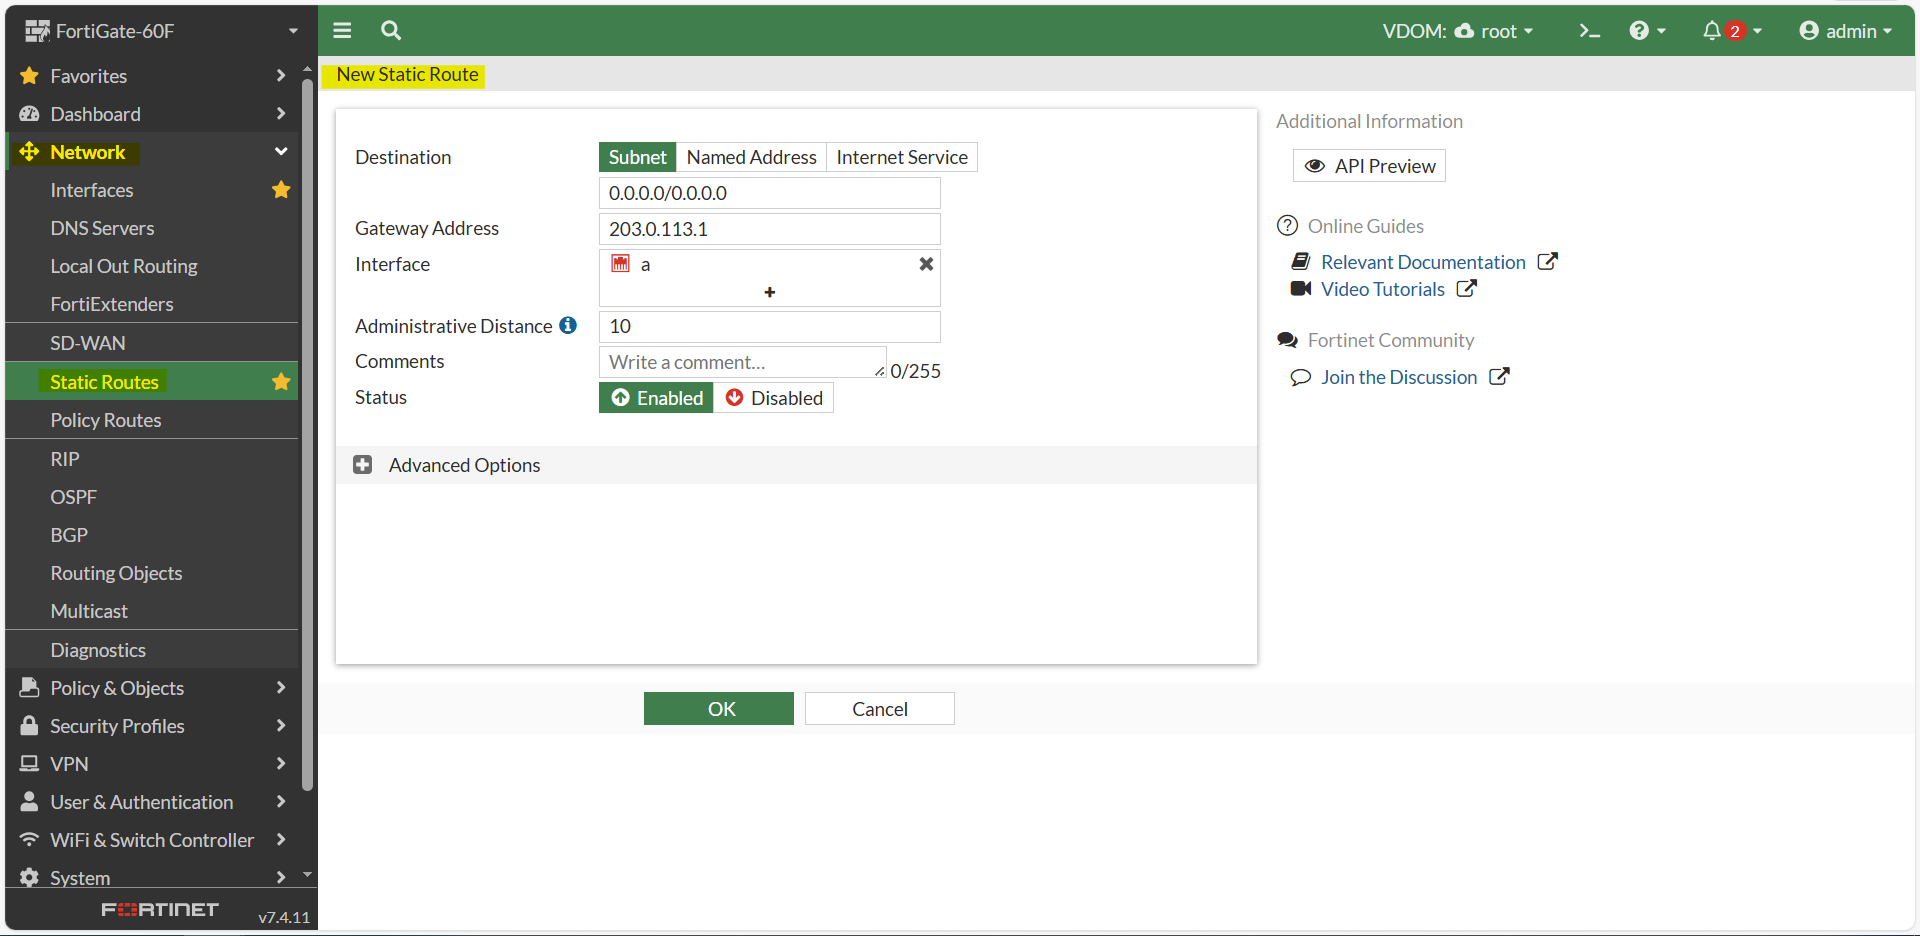Unfavorite Static Routes using star icon
The height and width of the screenshot is (936, 1920).
pos(281,381)
